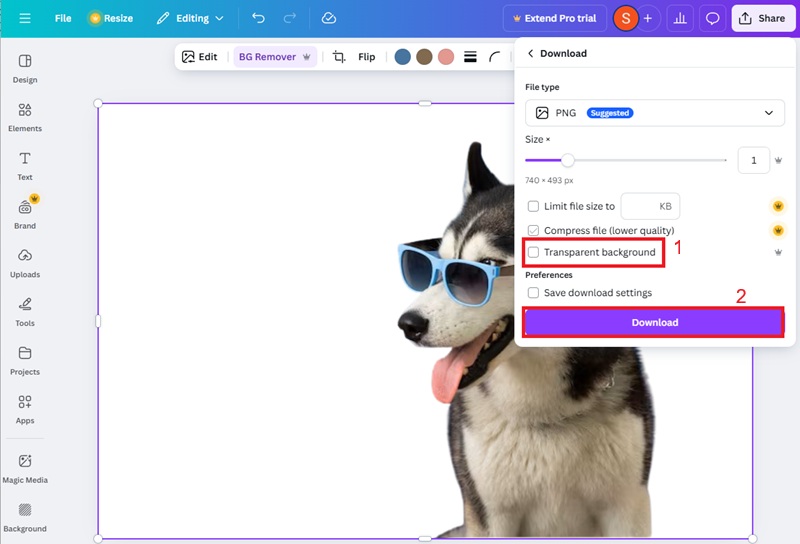Open the Elements panel in sidebar
Viewport: 800px width, 544px height.
pos(25,116)
